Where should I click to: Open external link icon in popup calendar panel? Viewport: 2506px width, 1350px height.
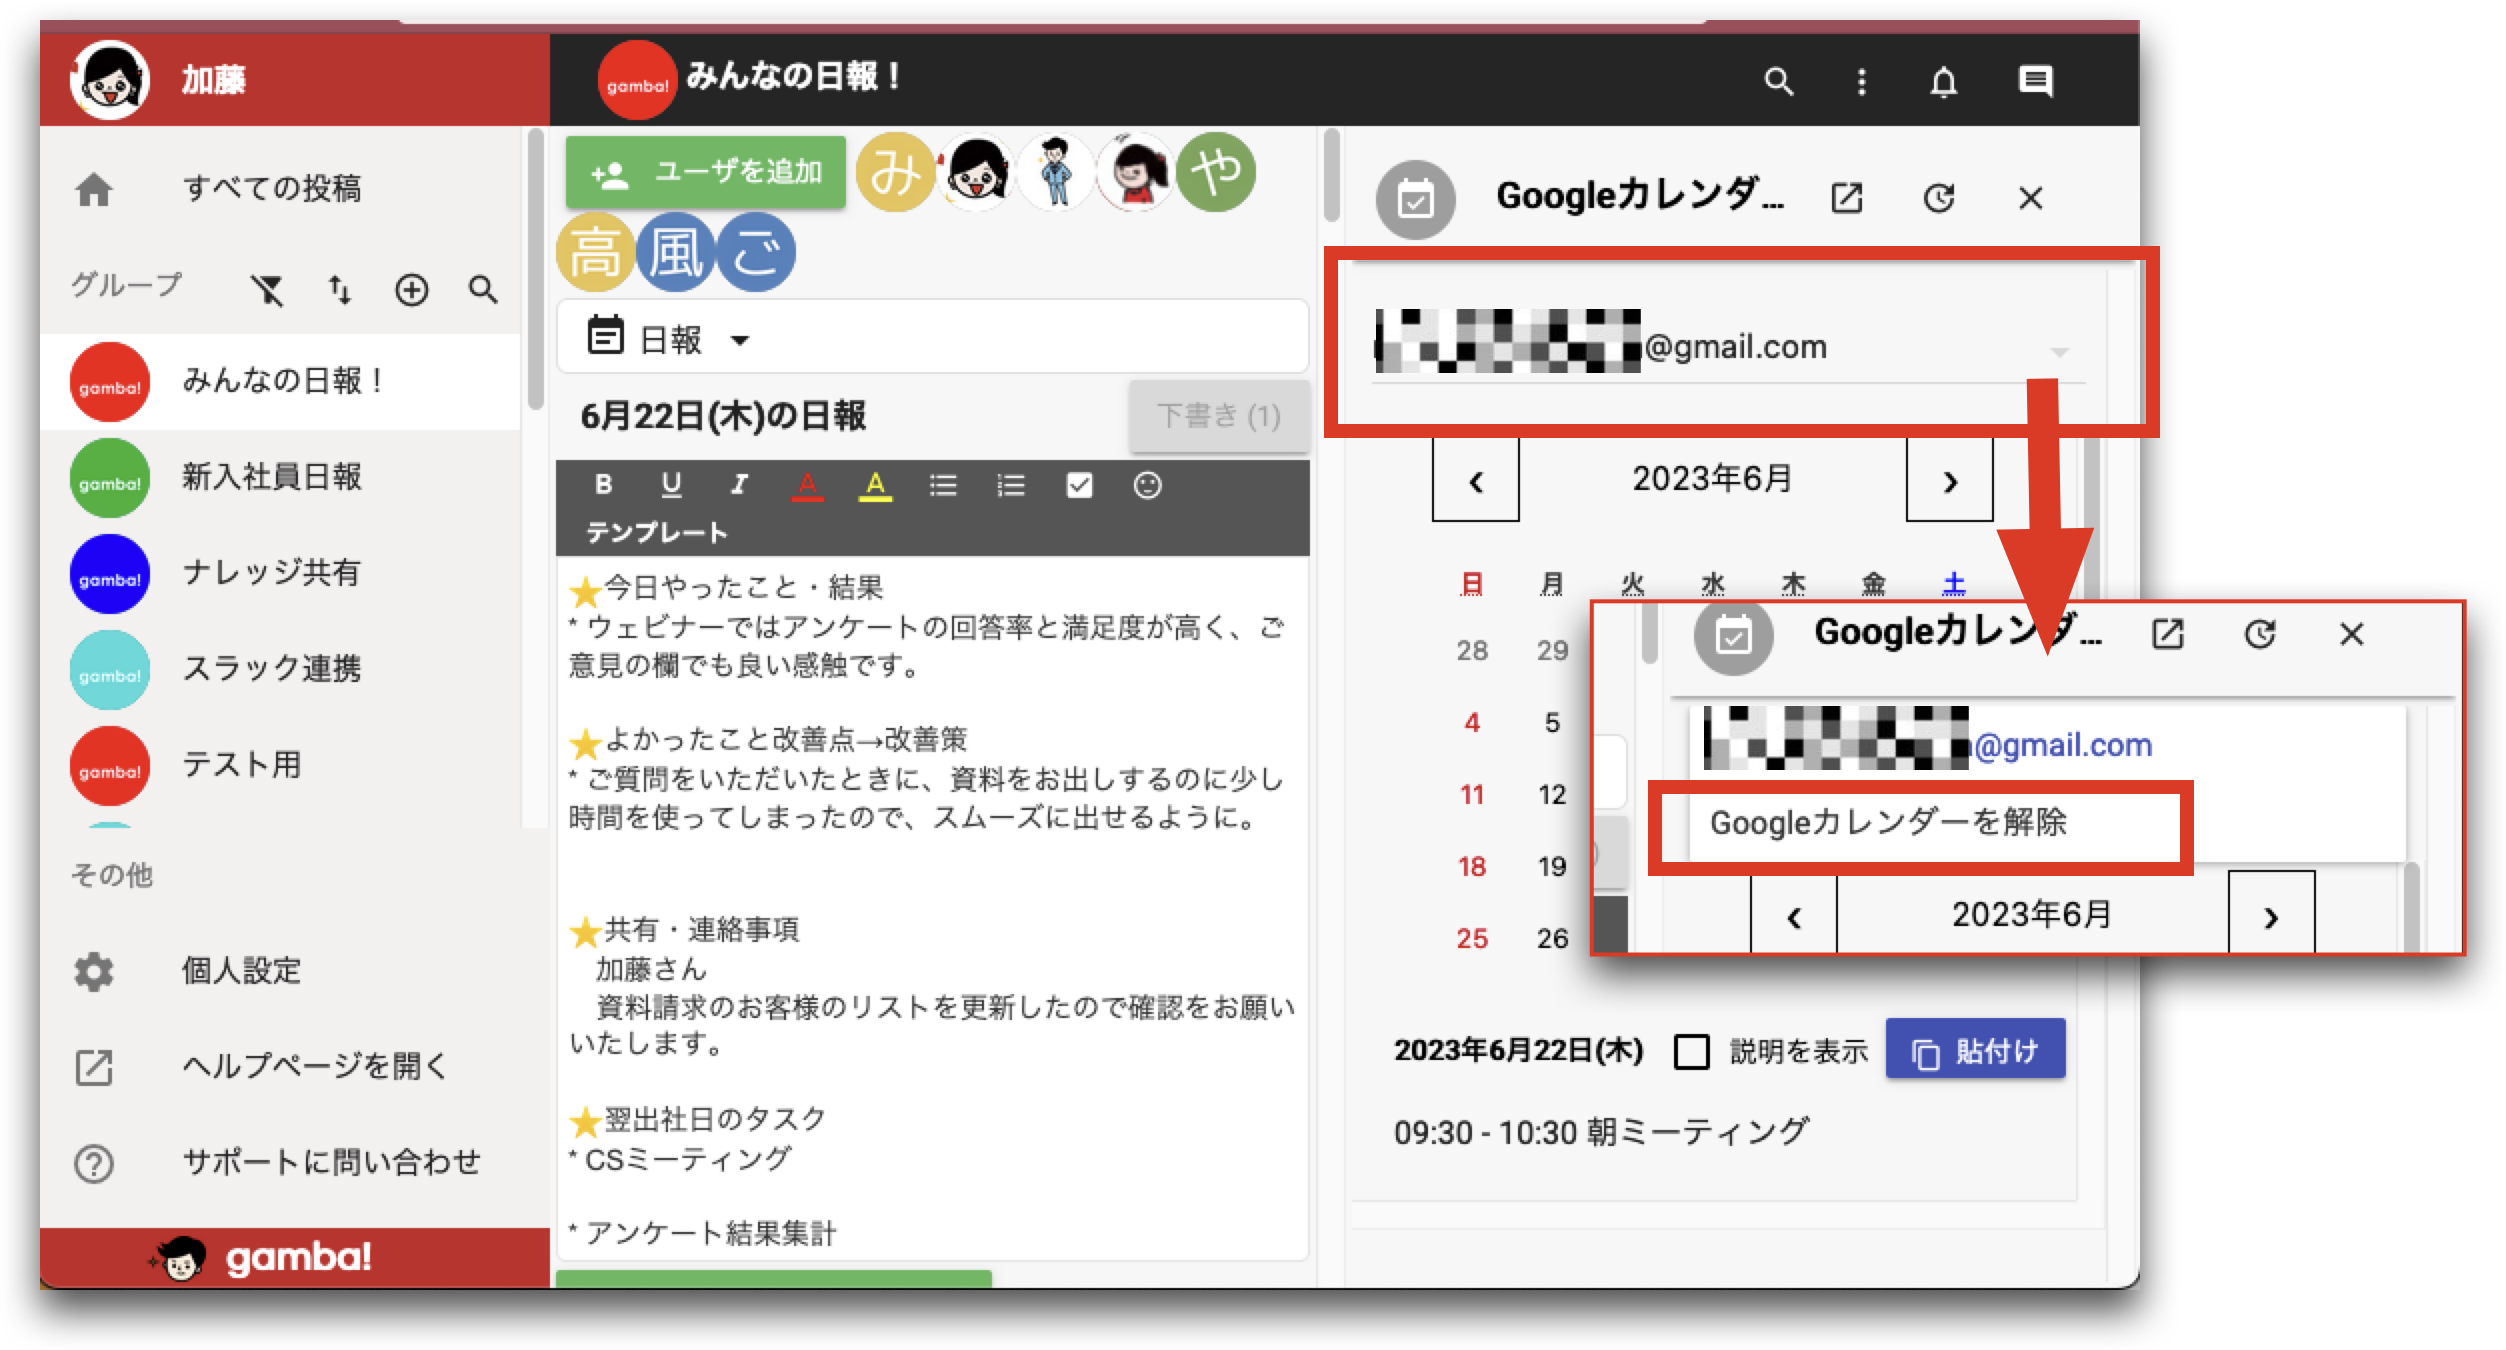[x=2167, y=634]
